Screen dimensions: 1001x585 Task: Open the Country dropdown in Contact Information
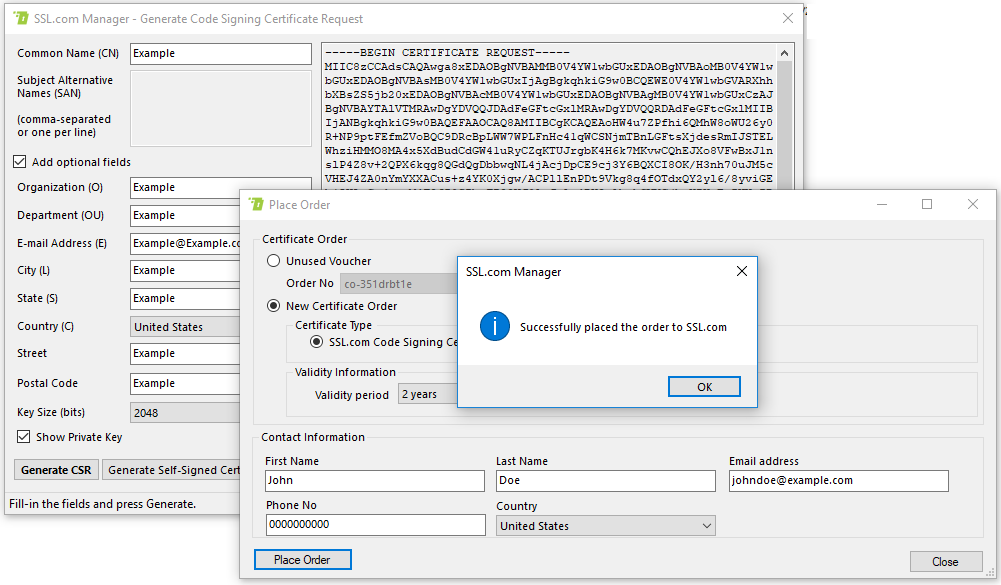click(605, 526)
